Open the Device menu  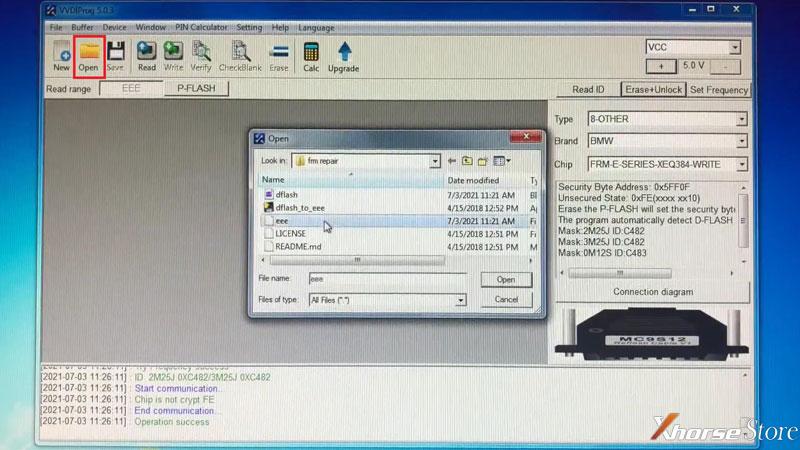pos(114,28)
